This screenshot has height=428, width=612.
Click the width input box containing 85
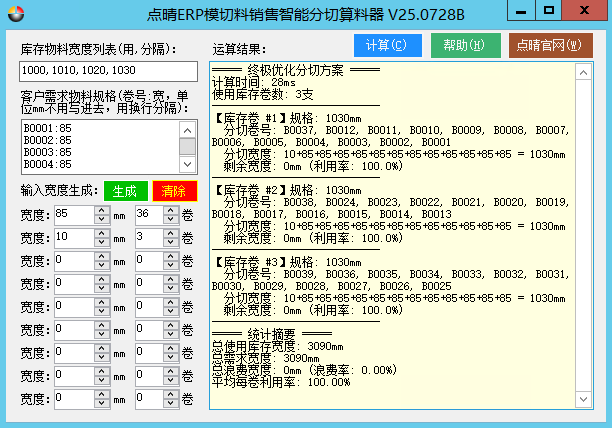click(73, 214)
